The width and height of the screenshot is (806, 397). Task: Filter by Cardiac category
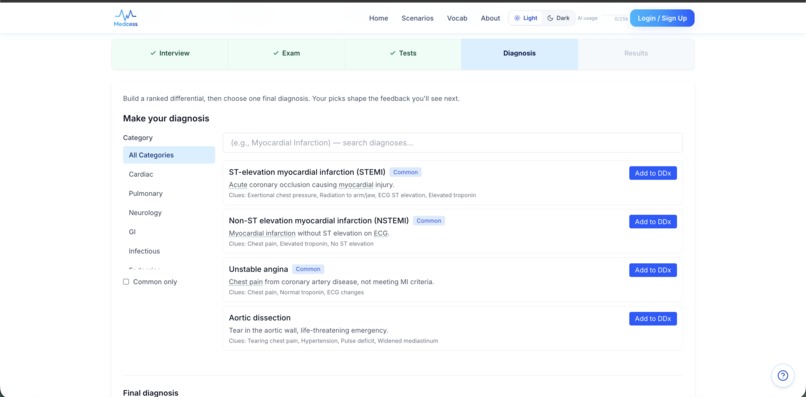169,174
